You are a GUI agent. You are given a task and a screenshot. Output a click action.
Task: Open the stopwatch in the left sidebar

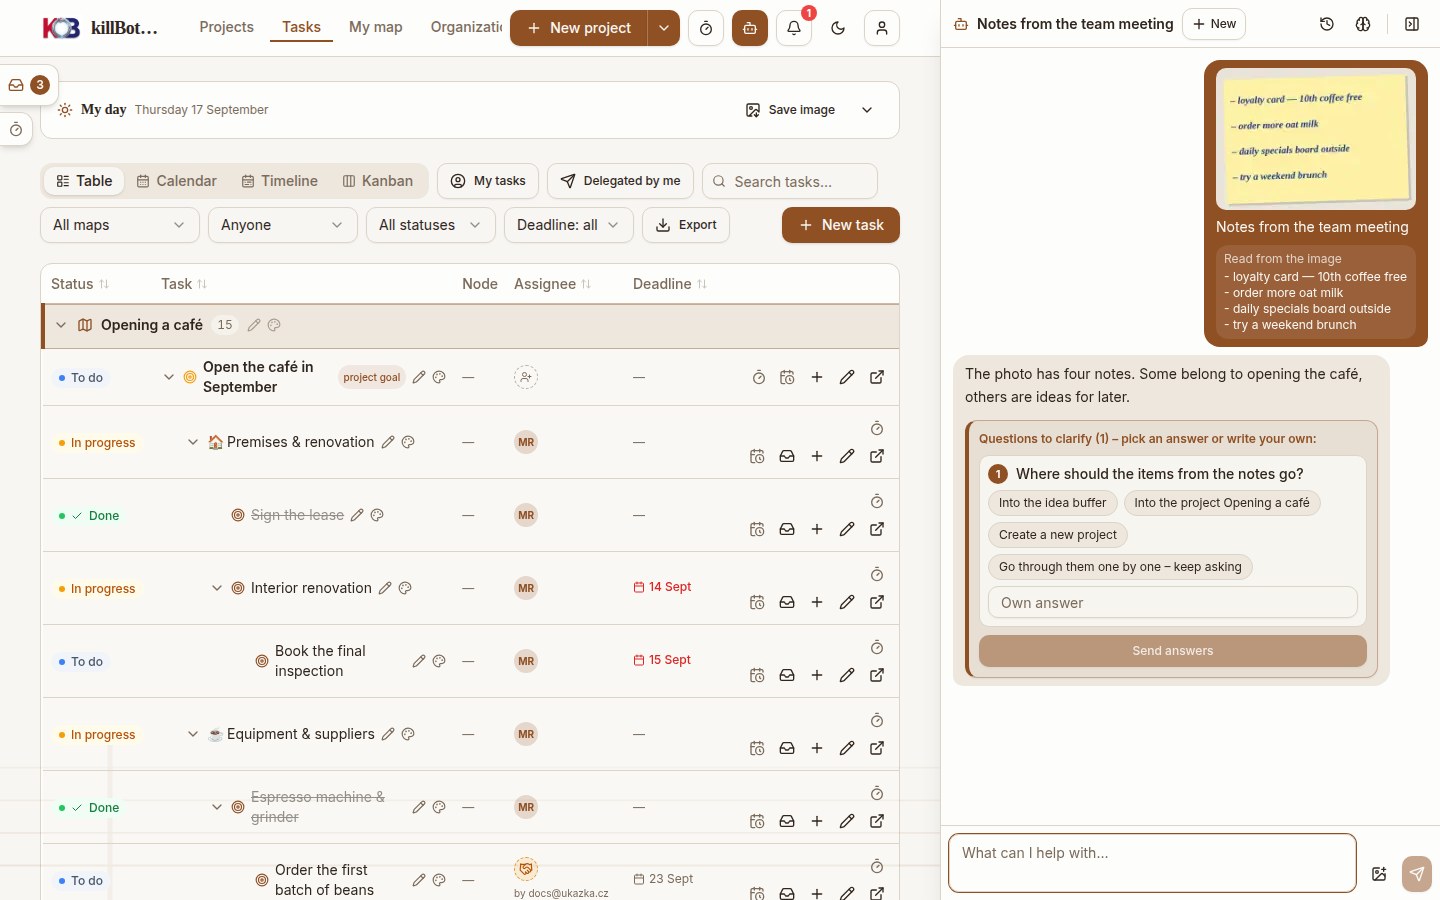pos(16,130)
